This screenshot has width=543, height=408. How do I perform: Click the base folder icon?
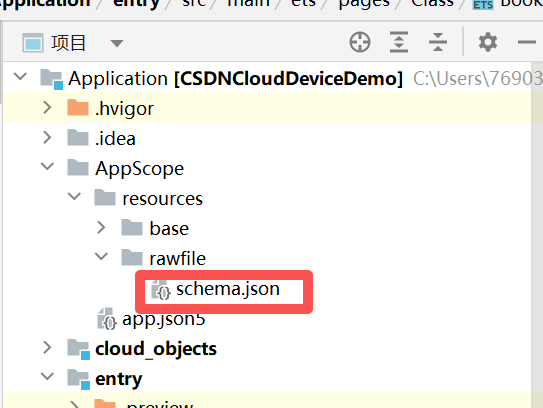[132, 228]
